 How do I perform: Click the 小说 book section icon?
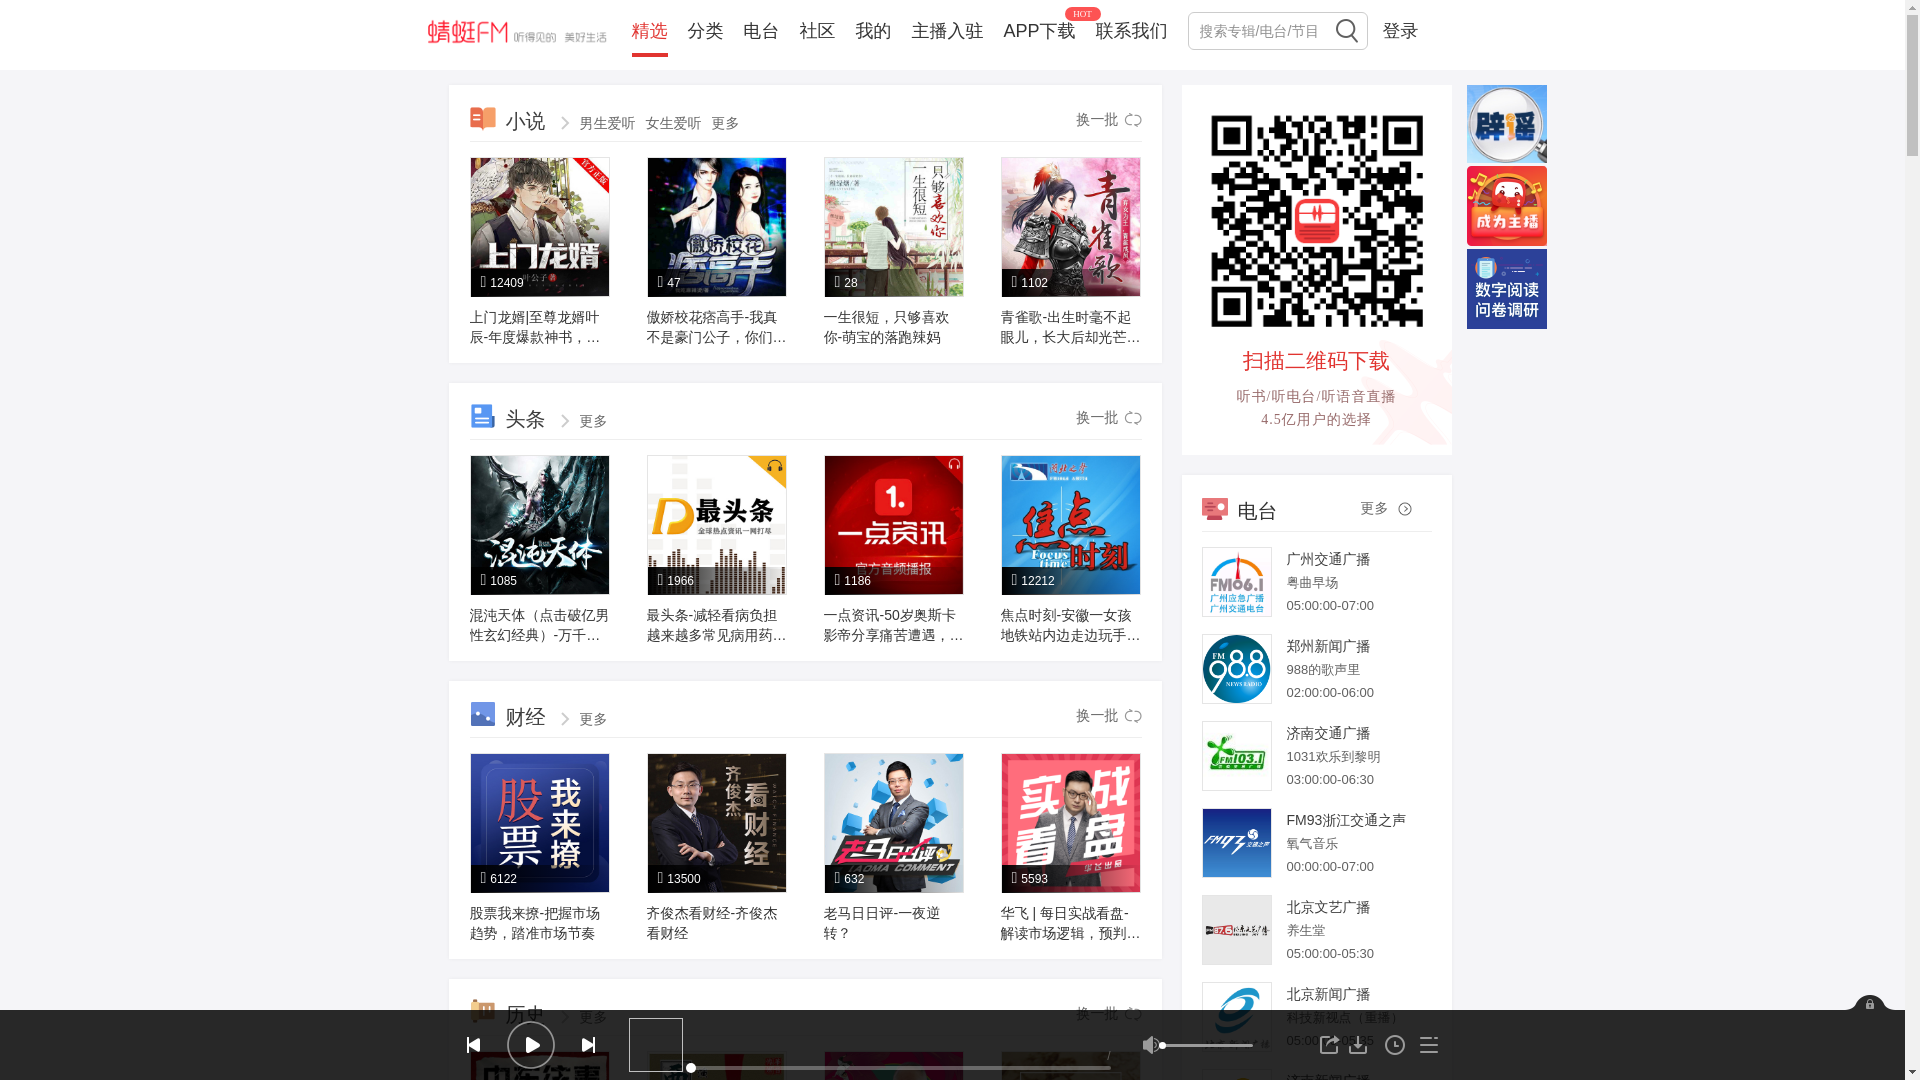point(483,119)
